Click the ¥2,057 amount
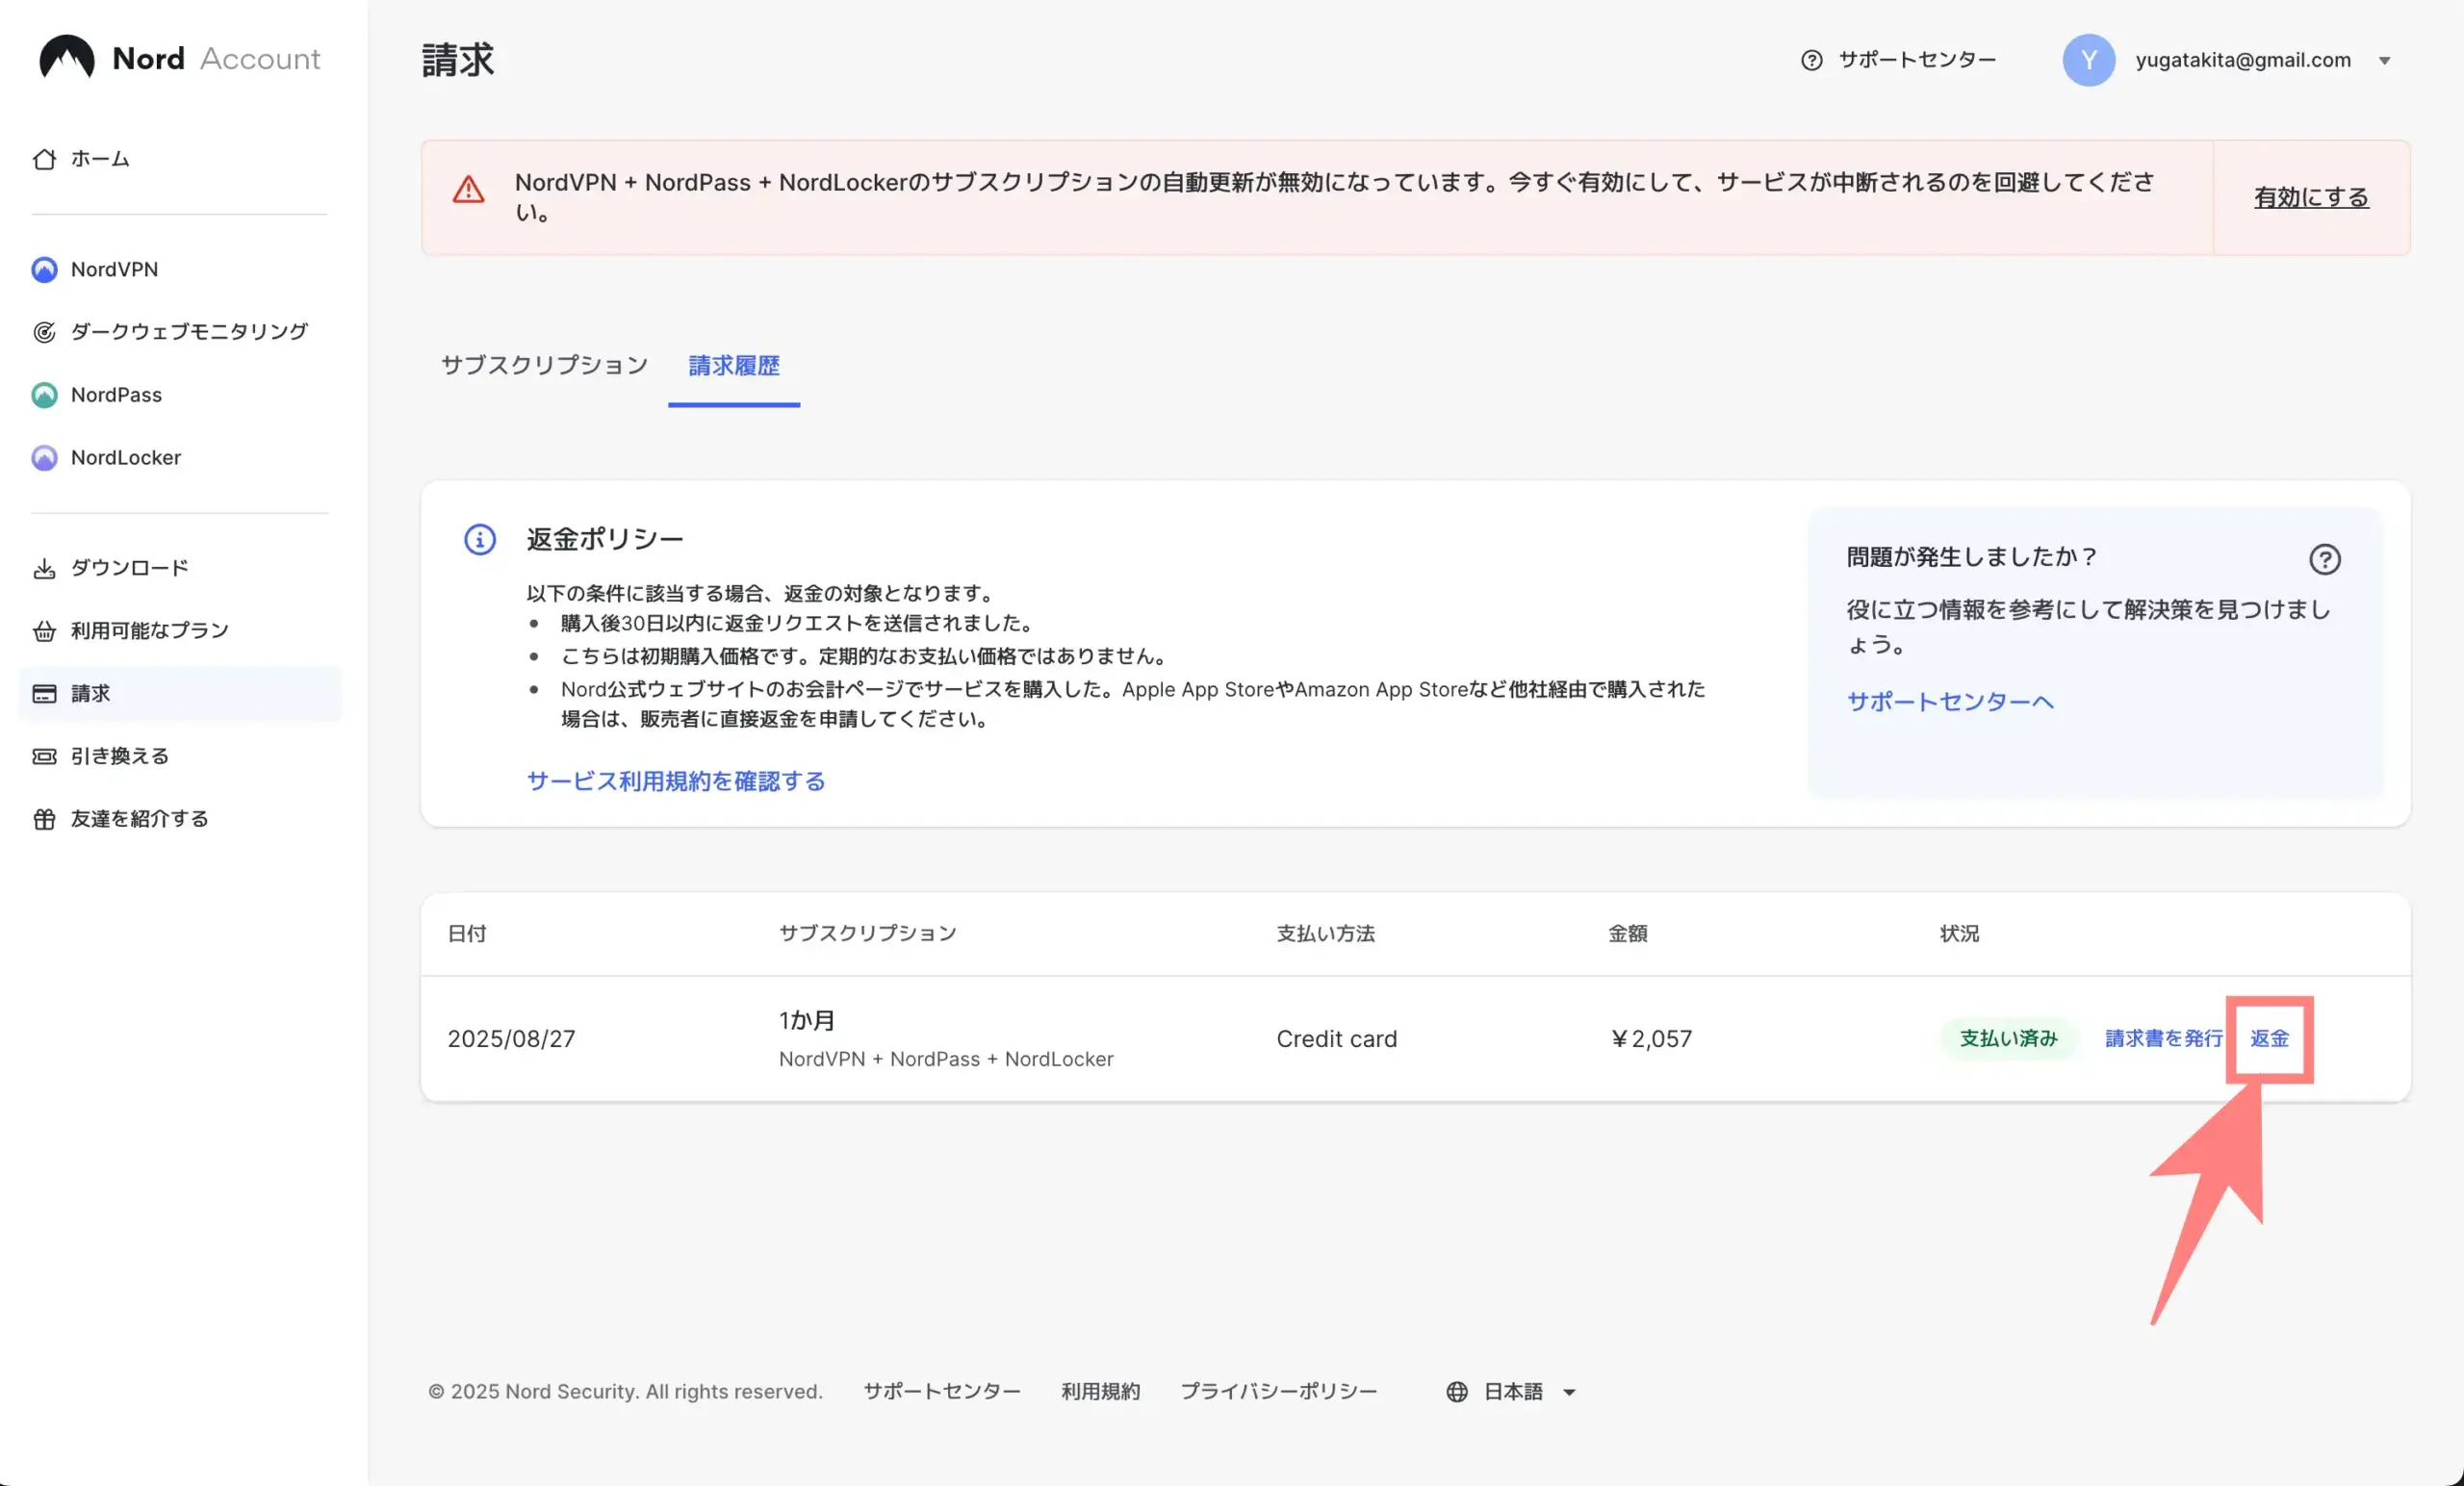Screen dimensions: 2464x1486 pyautogui.click(x=1650, y=1039)
